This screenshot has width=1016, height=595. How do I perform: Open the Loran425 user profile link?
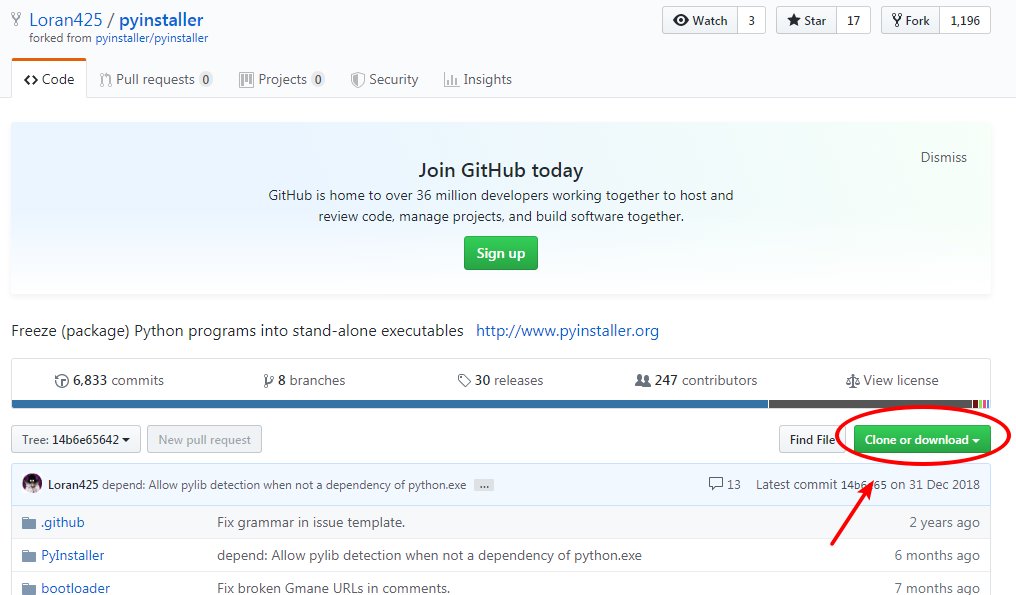coord(65,20)
